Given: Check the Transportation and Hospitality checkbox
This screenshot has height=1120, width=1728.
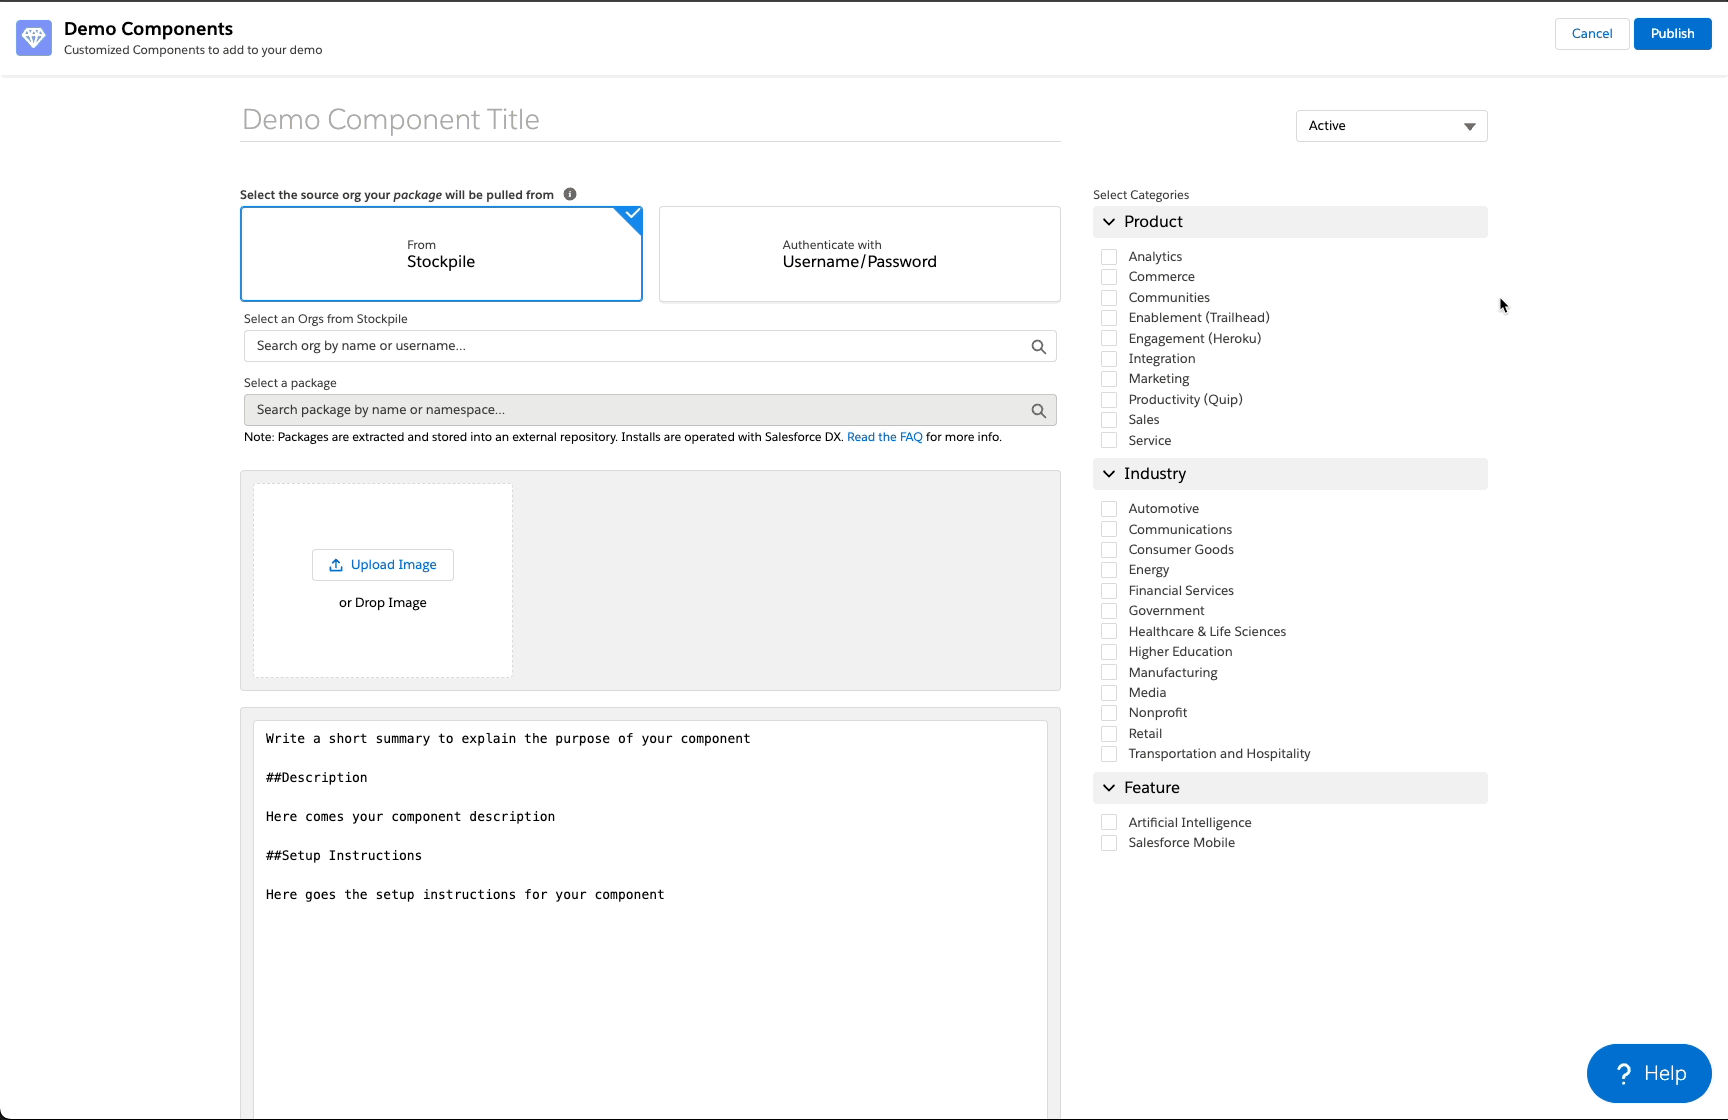Looking at the screenshot, I should point(1109,754).
